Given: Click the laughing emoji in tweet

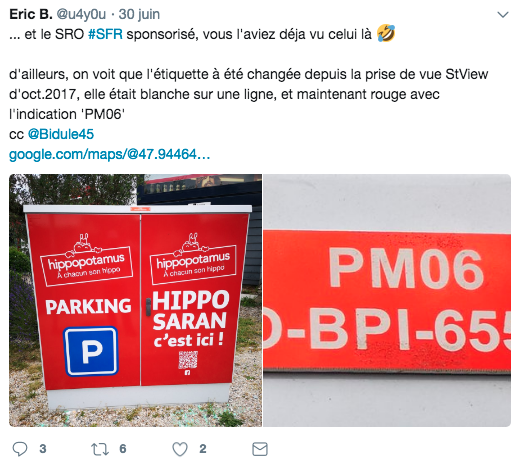Looking at the screenshot, I should coord(386,33).
